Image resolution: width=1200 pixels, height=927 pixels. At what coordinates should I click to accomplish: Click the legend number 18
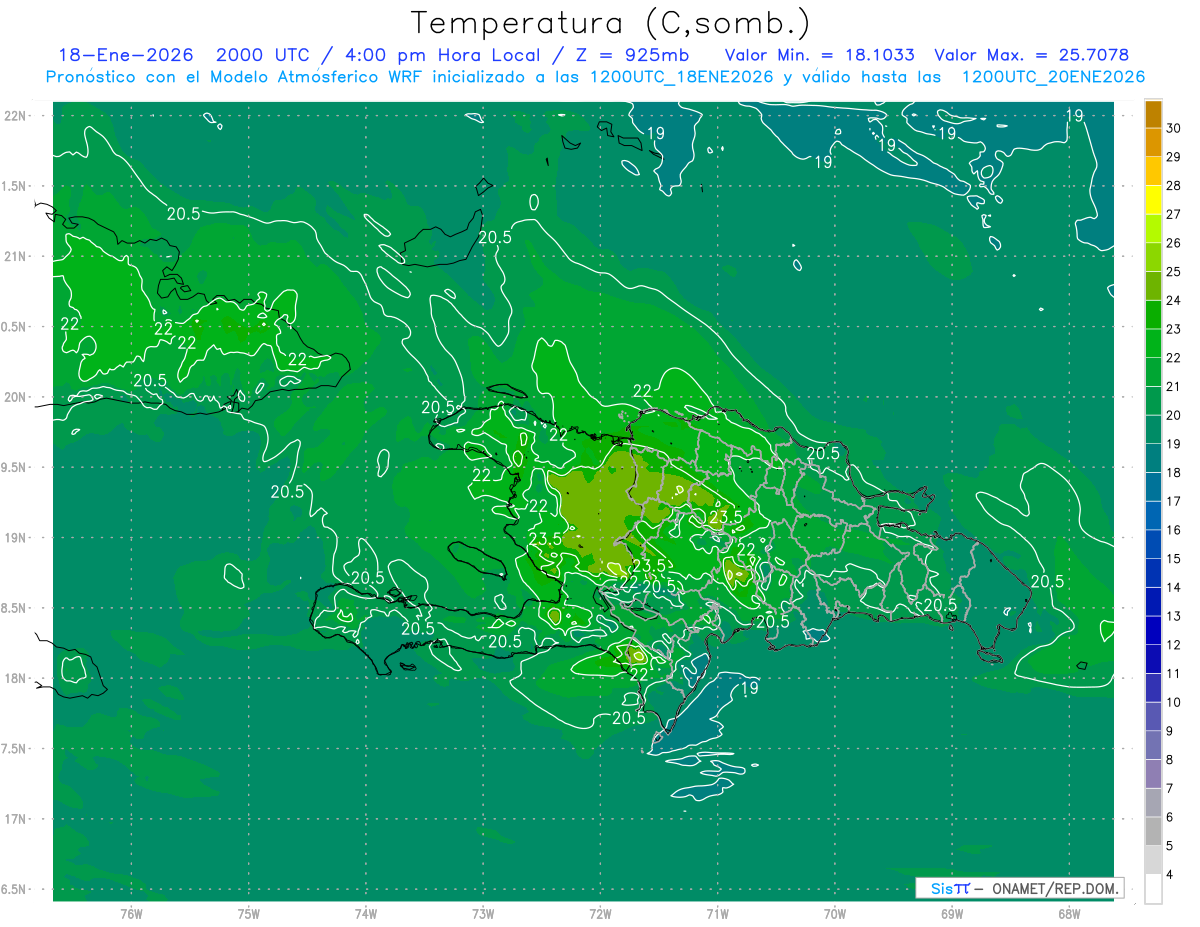tap(1174, 472)
